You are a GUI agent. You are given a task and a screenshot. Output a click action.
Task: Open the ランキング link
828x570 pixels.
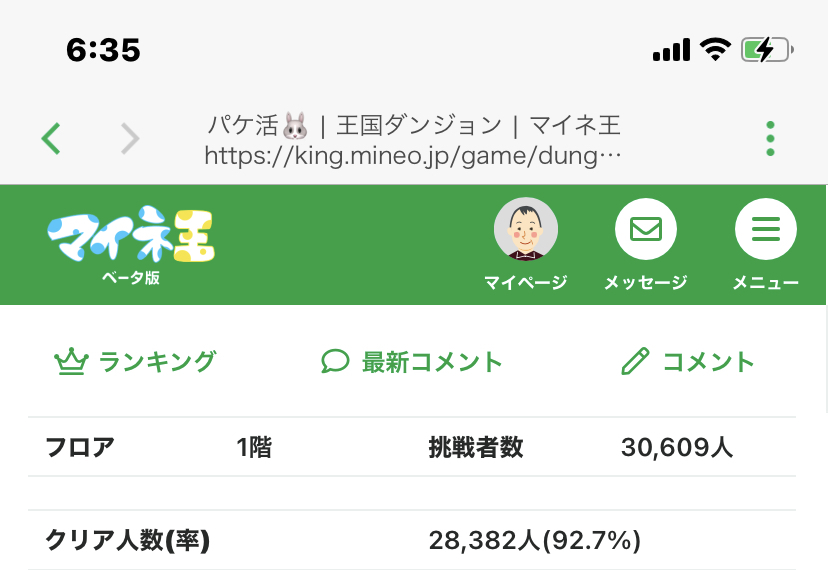[157, 361]
